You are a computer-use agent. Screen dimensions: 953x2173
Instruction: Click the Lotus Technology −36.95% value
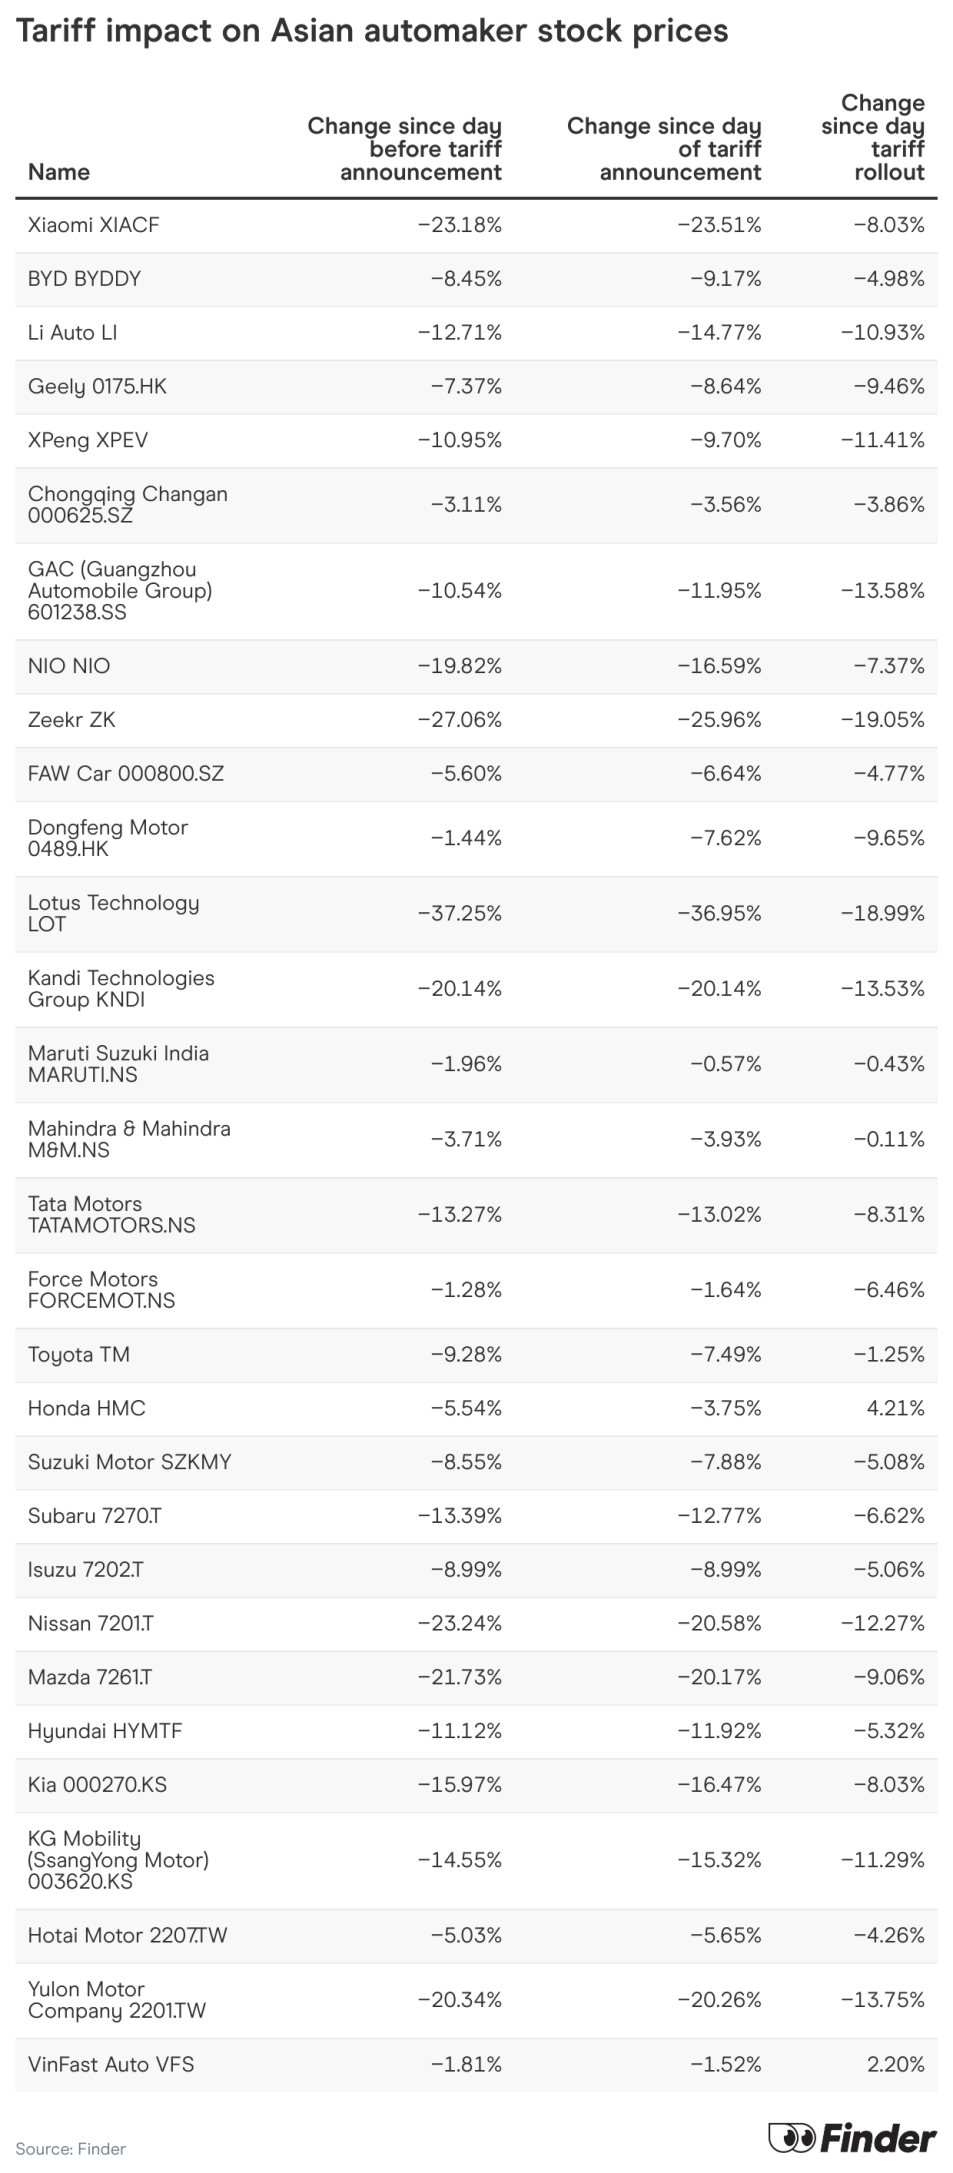(x=719, y=913)
